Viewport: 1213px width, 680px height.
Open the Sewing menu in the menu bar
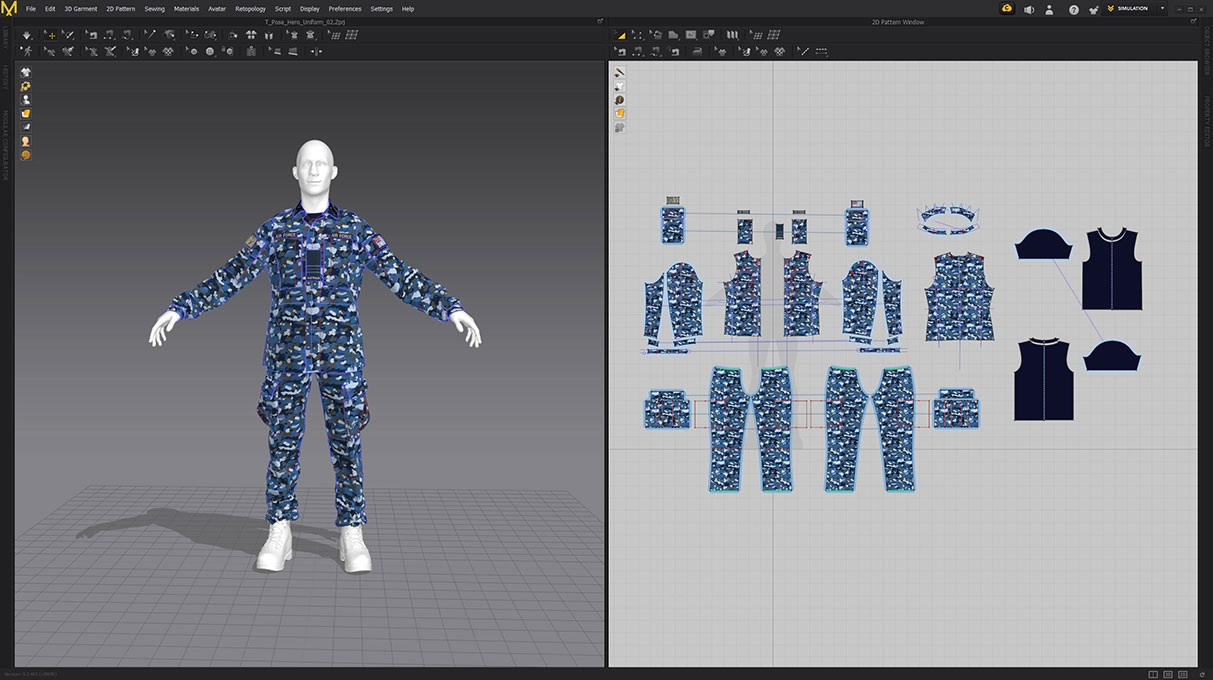point(154,8)
